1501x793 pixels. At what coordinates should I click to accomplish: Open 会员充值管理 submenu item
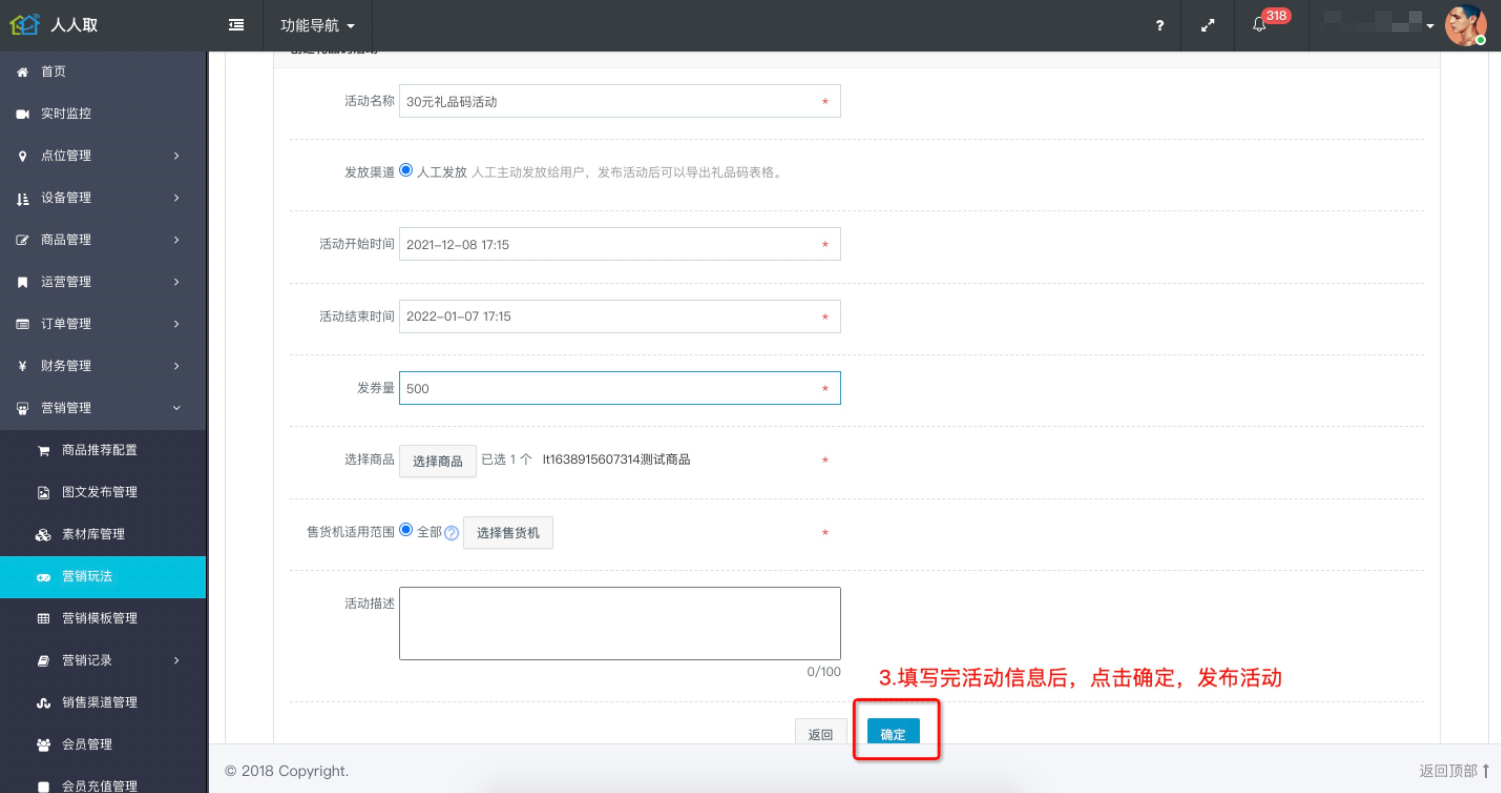click(103, 782)
